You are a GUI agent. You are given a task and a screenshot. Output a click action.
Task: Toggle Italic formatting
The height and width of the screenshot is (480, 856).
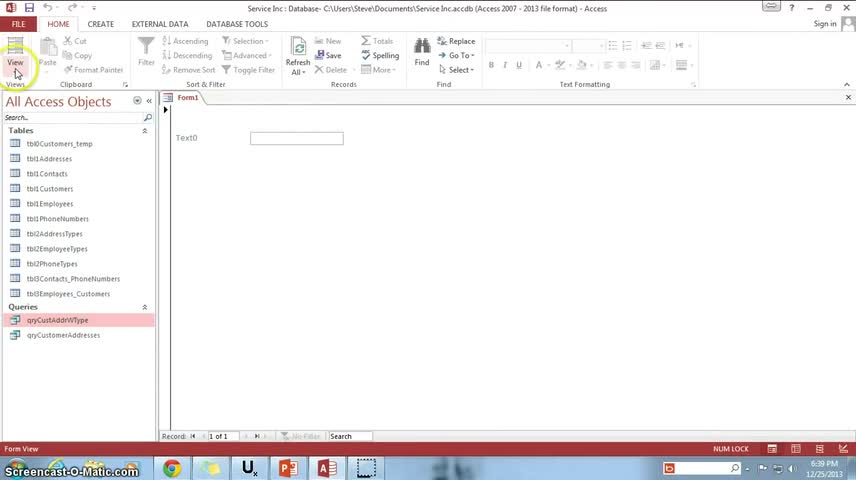click(x=505, y=65)
